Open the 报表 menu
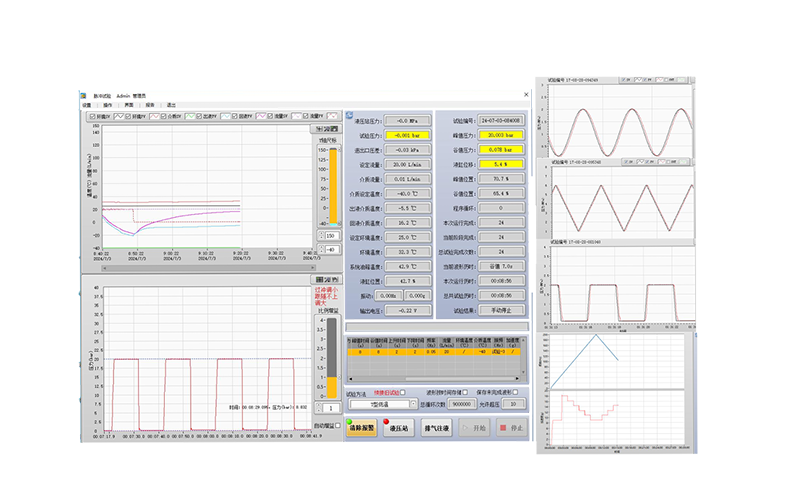800x484 pixels. (150, 104)
